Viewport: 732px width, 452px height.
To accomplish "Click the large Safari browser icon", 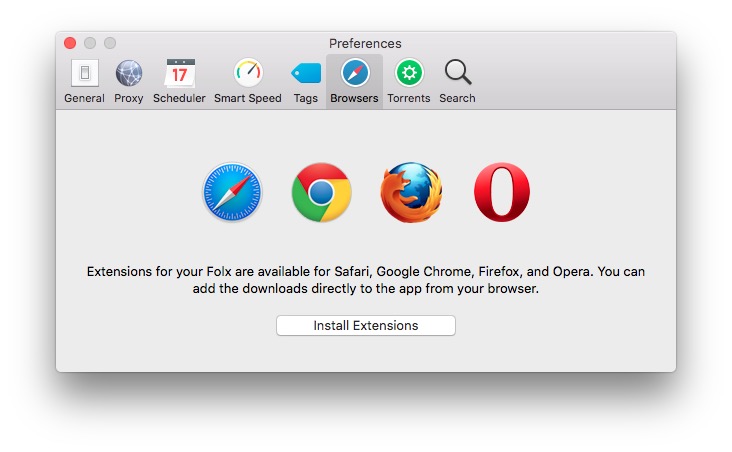I will (231, 192).
